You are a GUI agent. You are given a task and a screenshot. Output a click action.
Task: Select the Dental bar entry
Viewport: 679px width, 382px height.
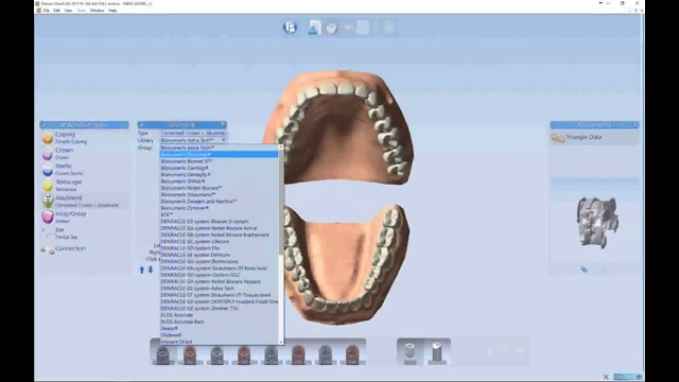tap(66, 237)
